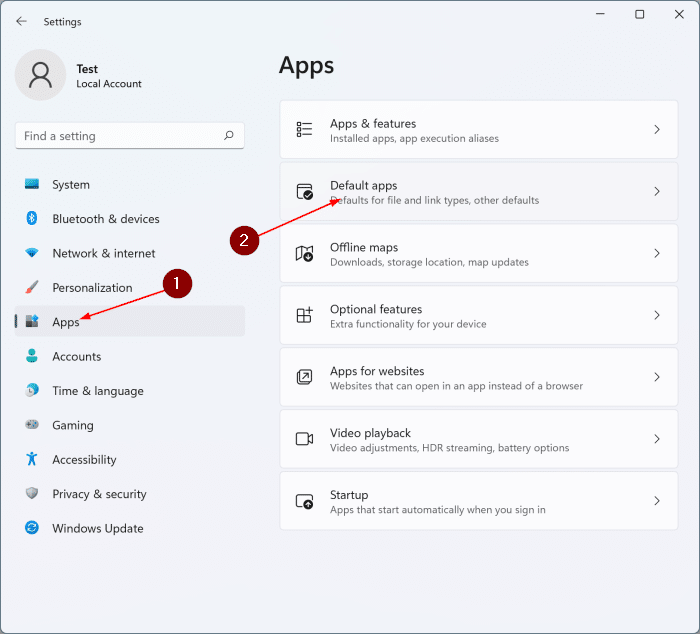700x634 pixels.
Task: Click the Local Account label
Action: point(108,83)
